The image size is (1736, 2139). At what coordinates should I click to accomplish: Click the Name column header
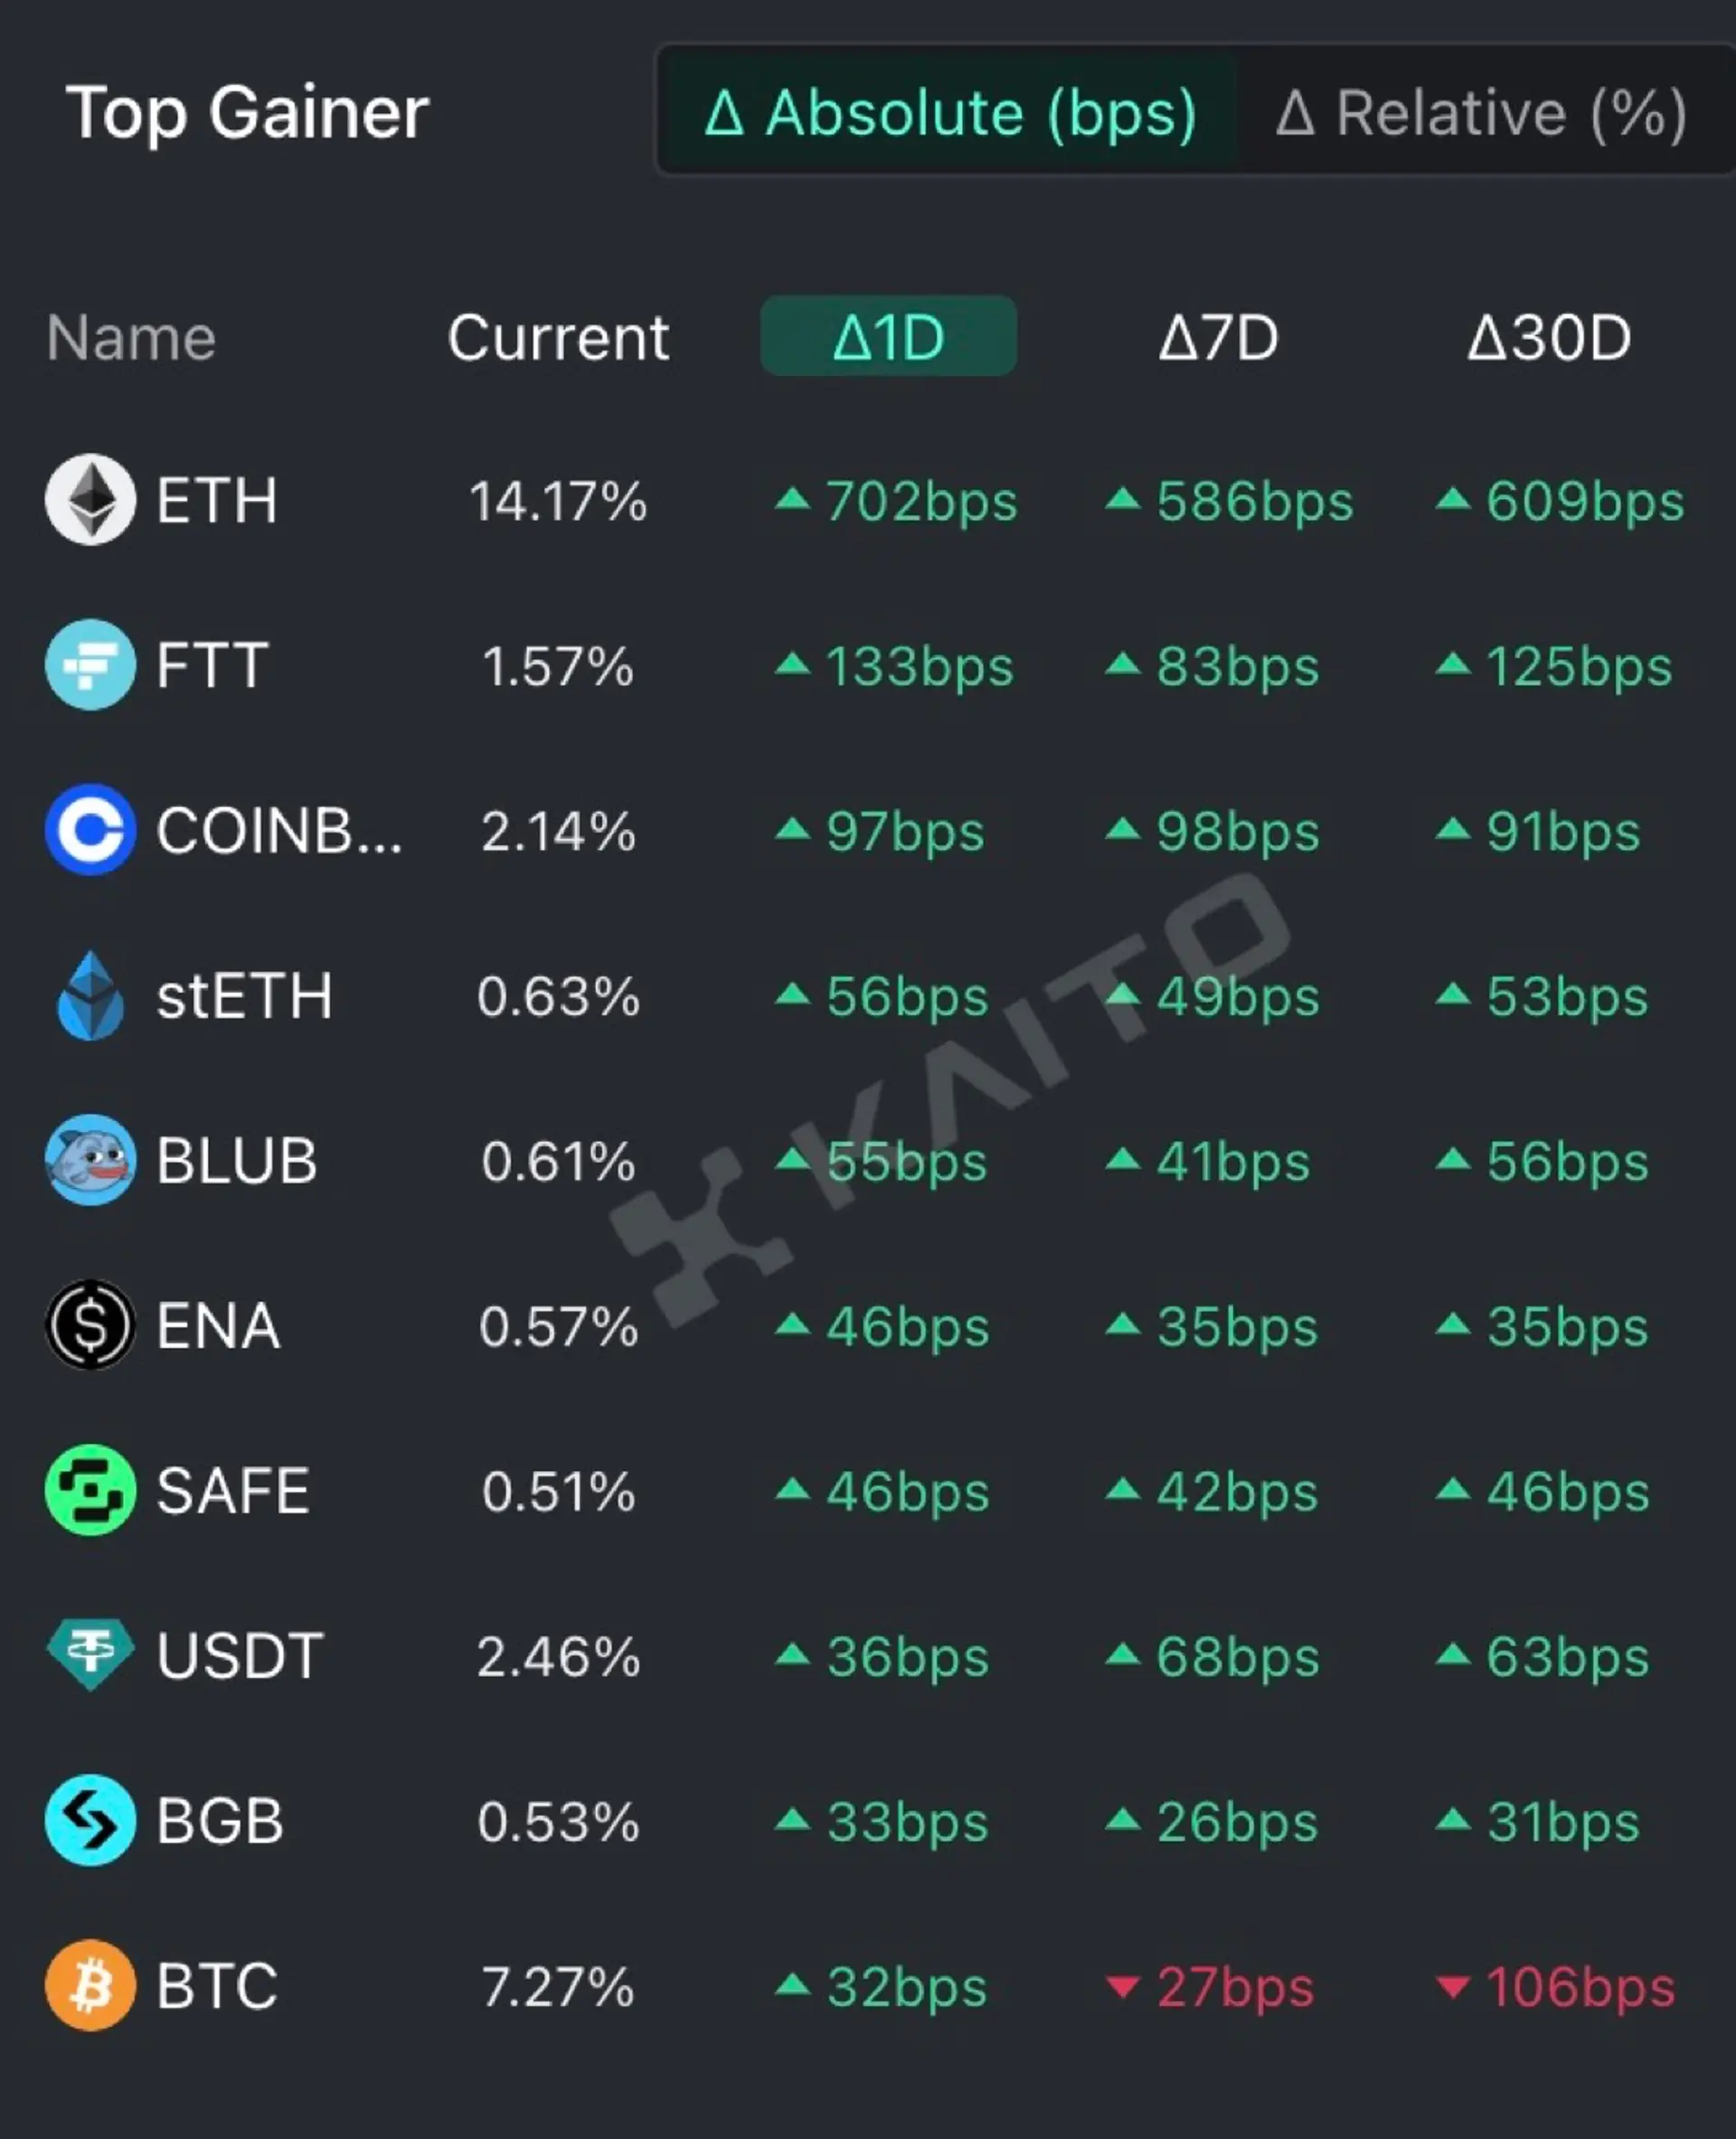(131, 337)
